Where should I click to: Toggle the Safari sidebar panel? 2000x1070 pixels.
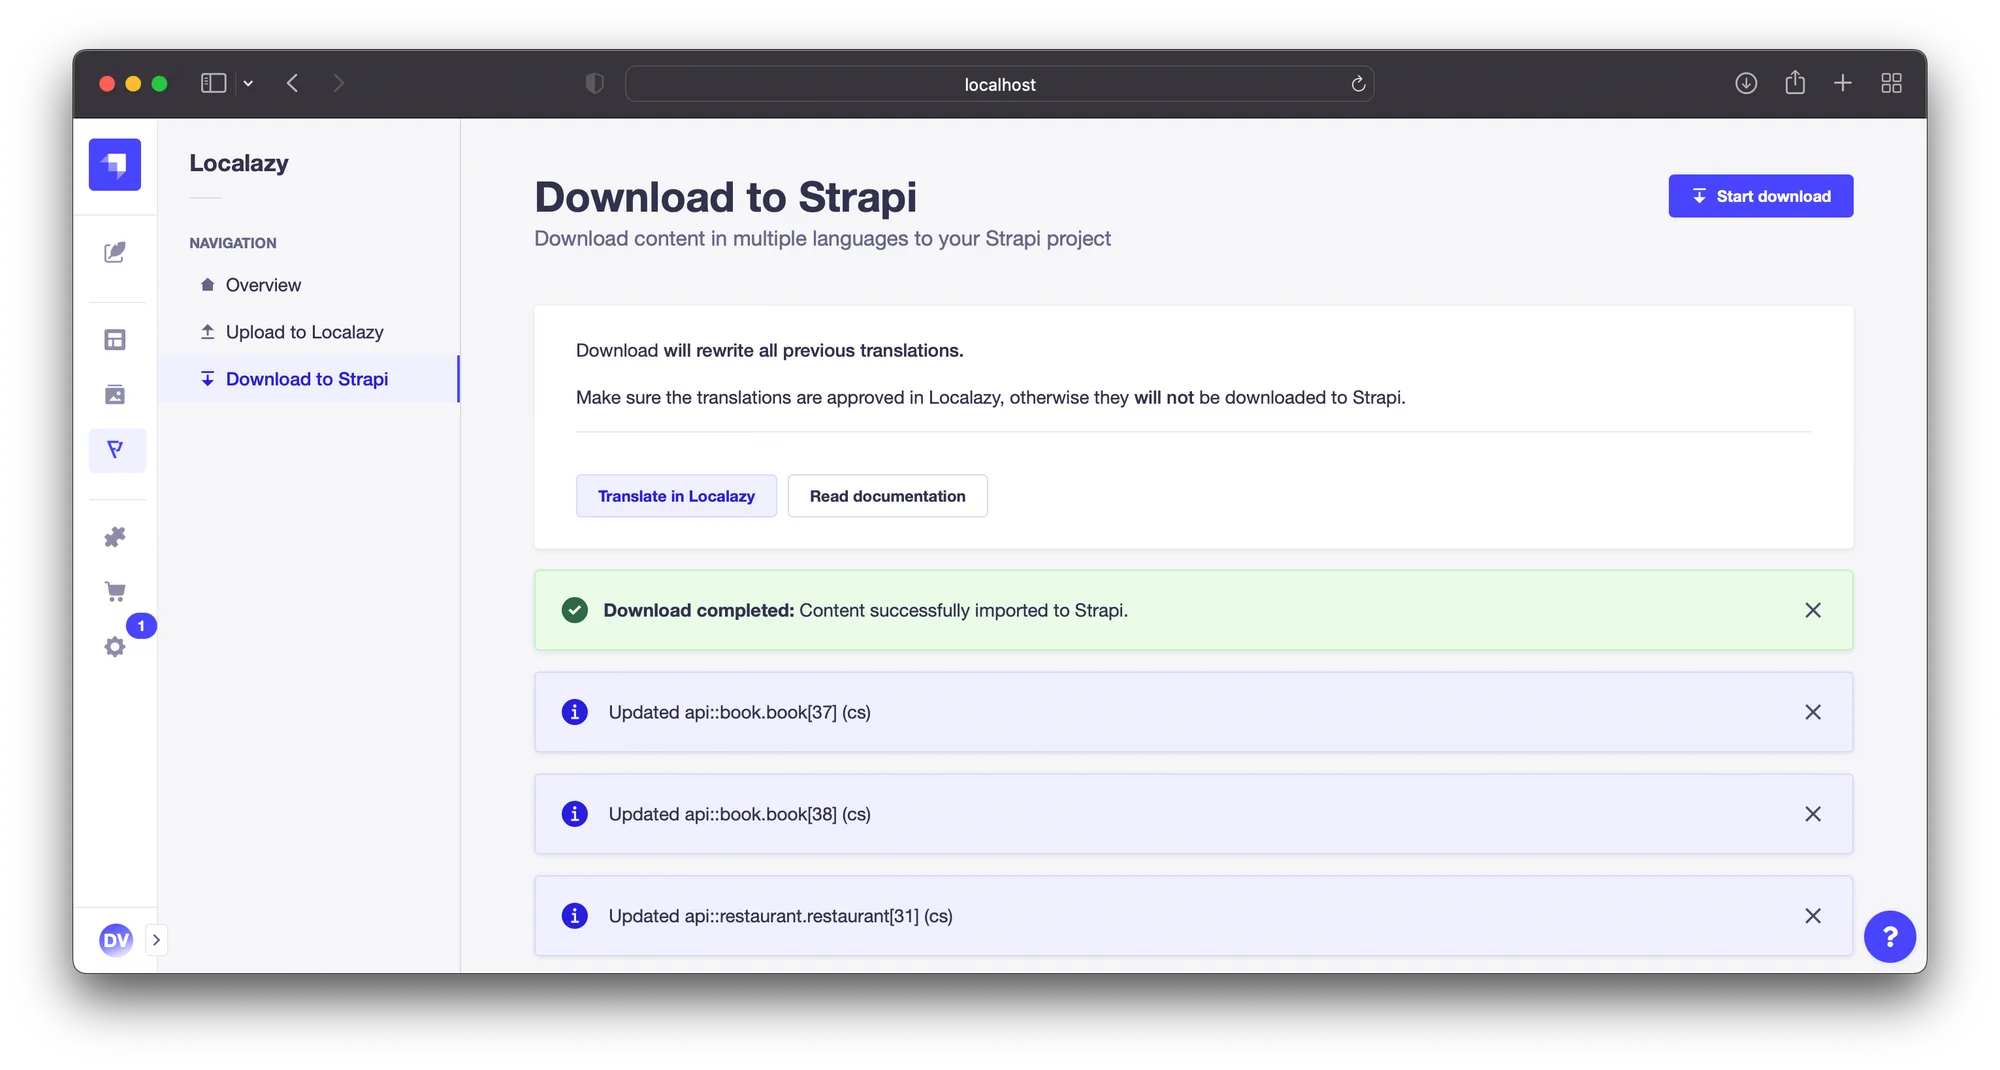pyautogui.click(x=213, y=83)
